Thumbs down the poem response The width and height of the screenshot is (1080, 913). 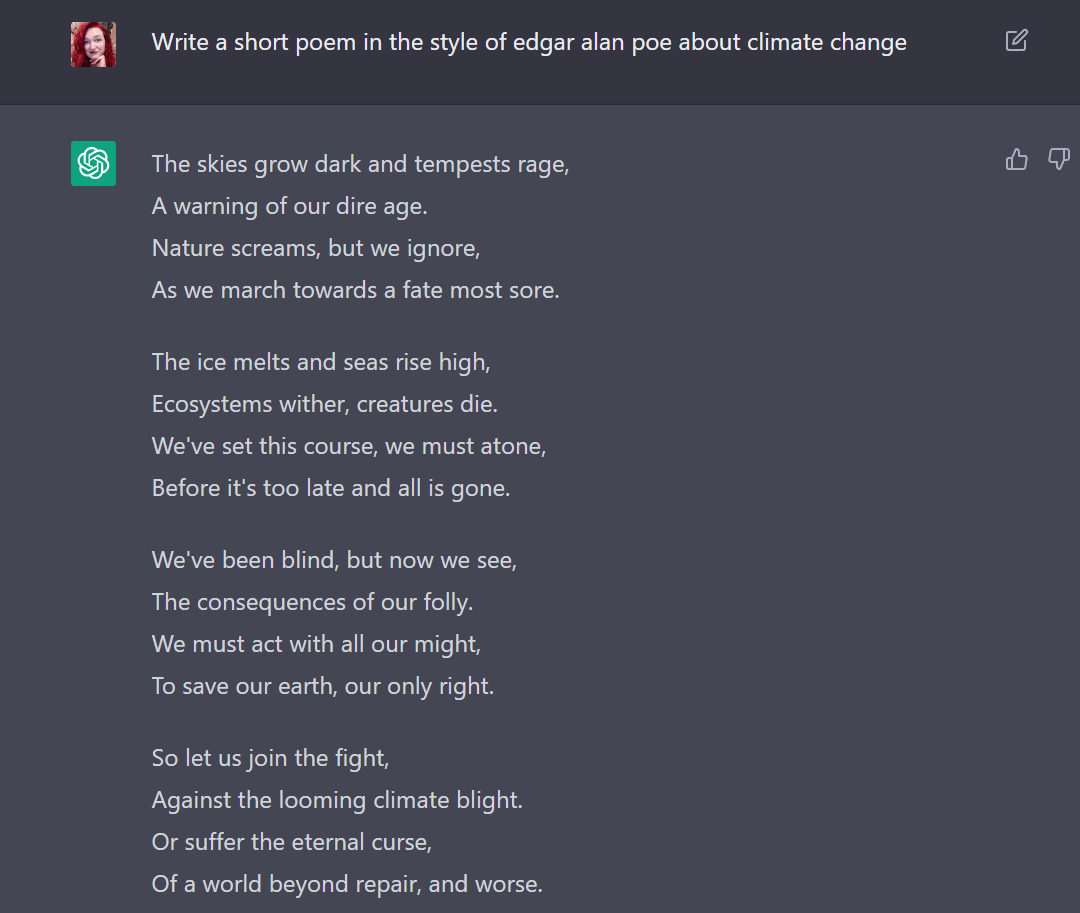(x=1058, y=159)
